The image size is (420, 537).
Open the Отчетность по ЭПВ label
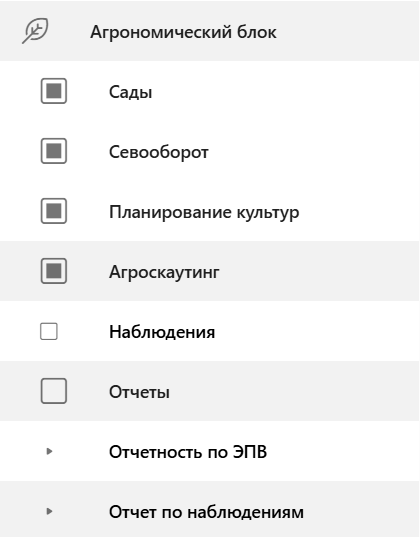188,452
